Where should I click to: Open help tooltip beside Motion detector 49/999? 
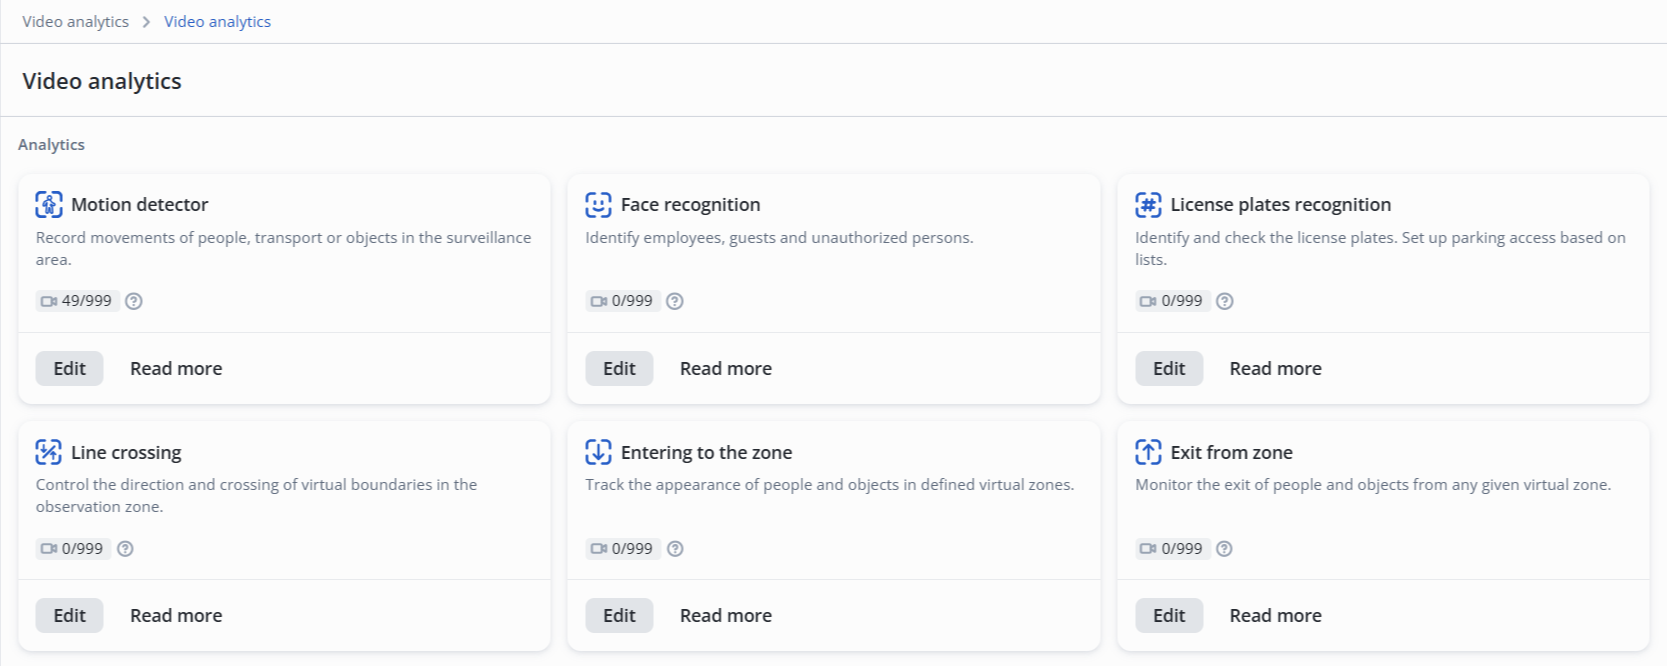tap(134, 301)
